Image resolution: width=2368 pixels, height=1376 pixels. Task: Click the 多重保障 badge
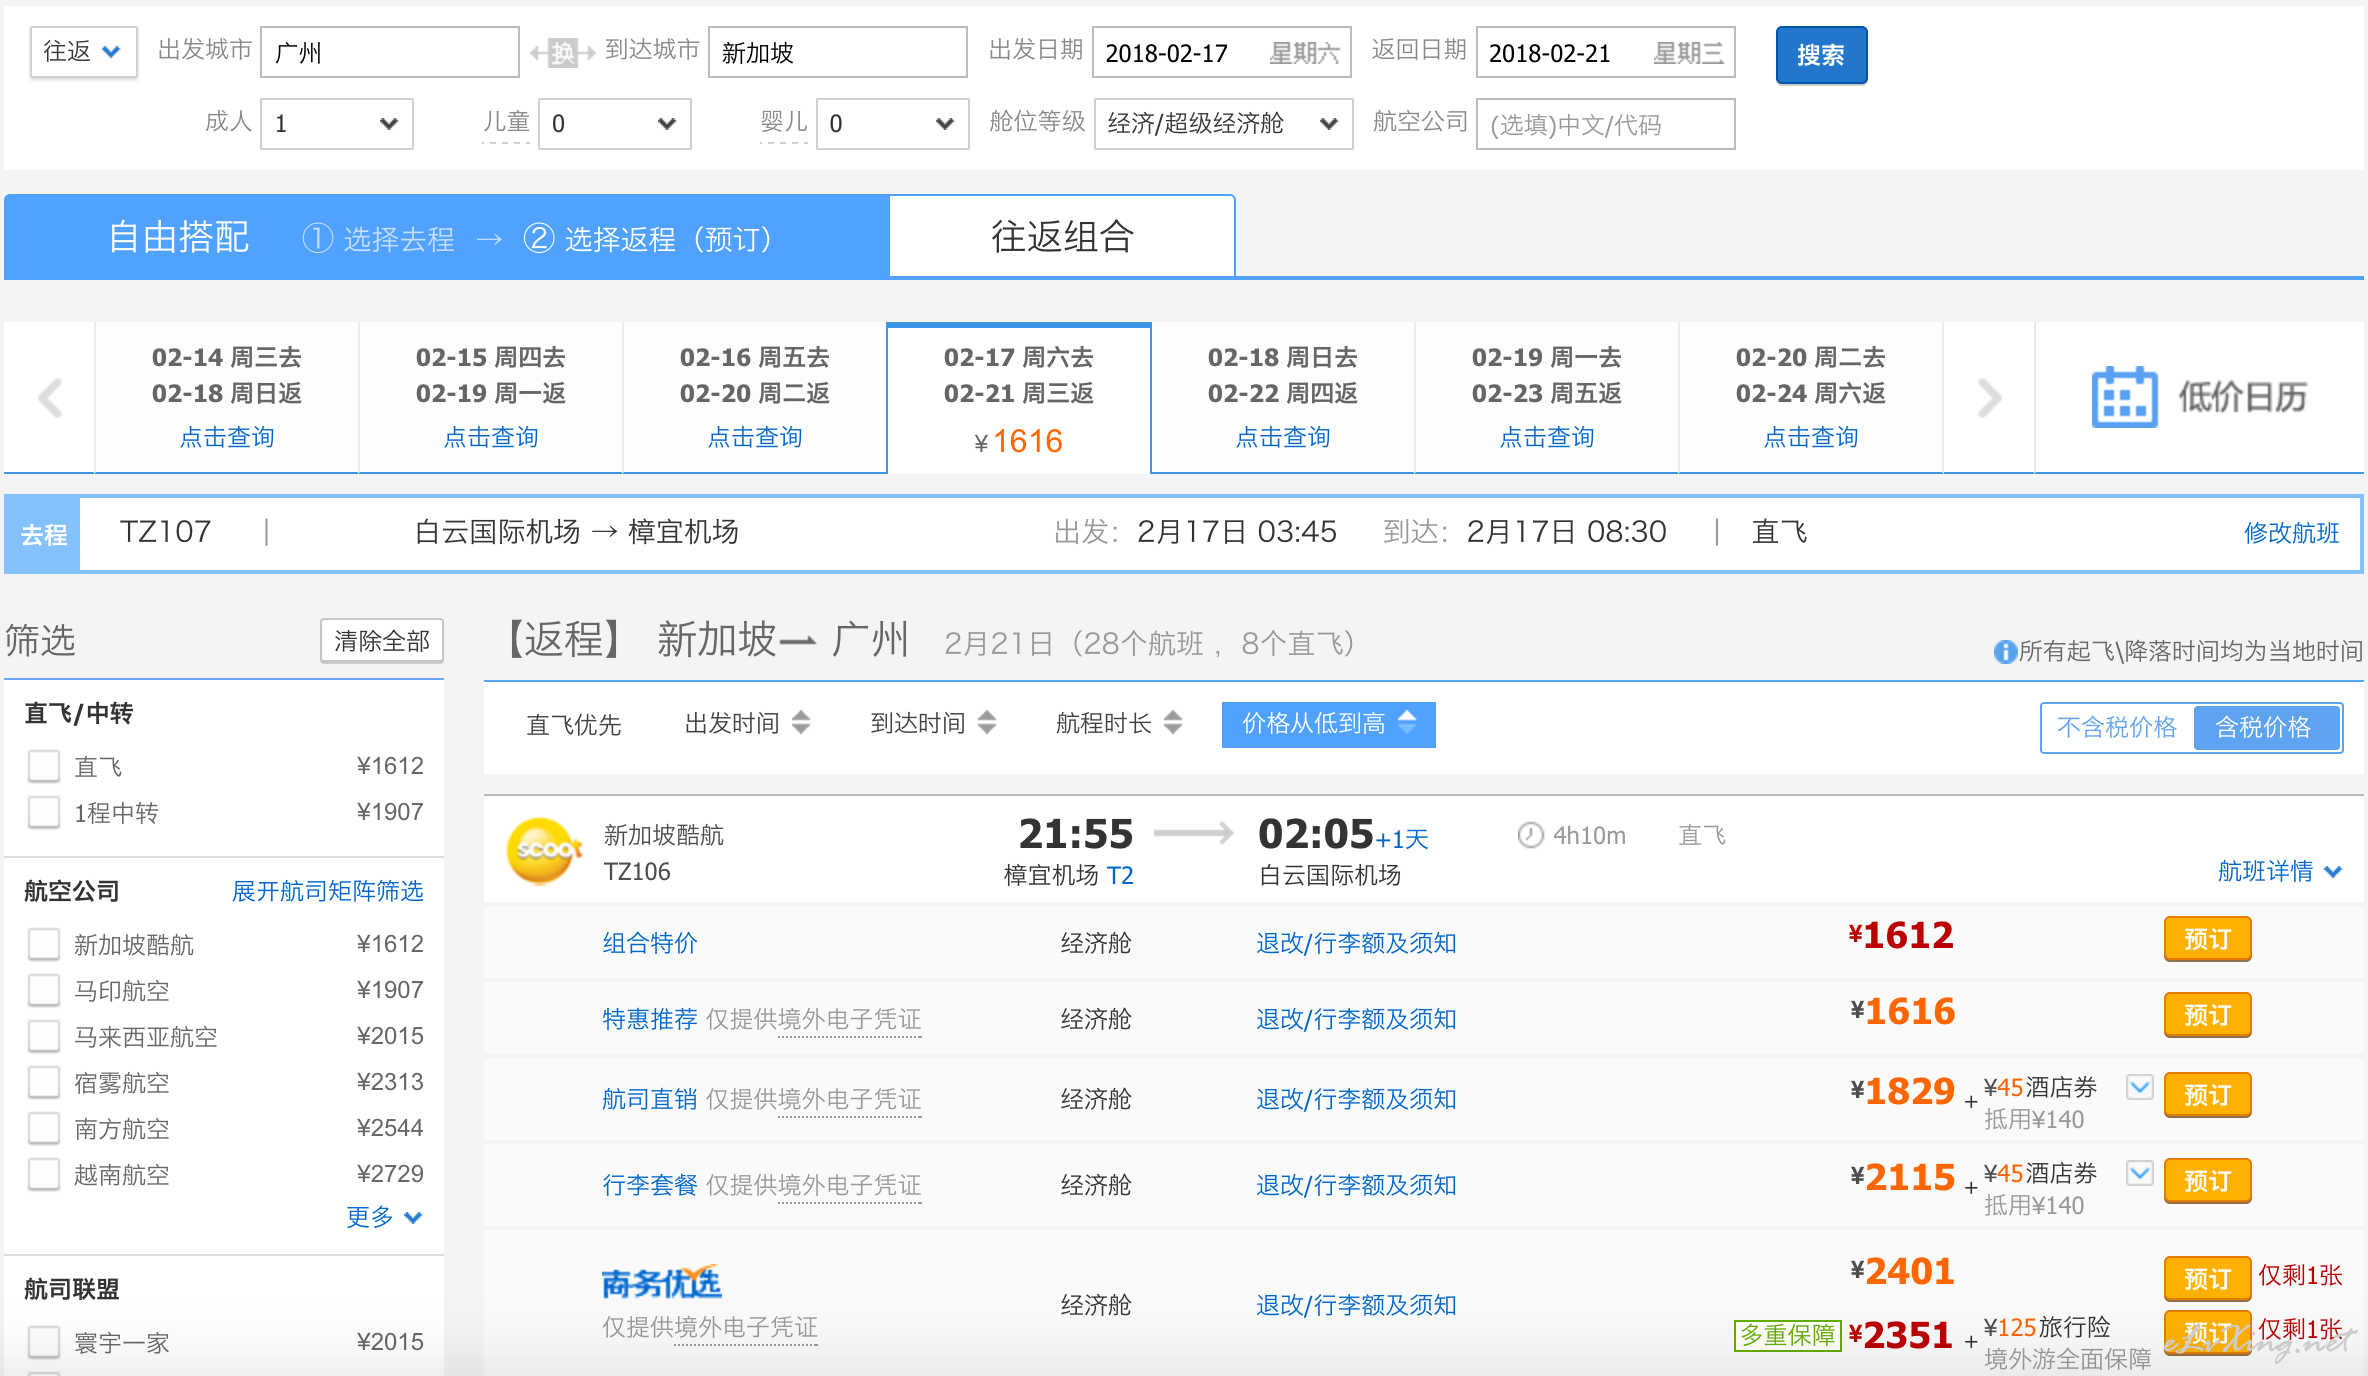[x=1787, y=1335]
